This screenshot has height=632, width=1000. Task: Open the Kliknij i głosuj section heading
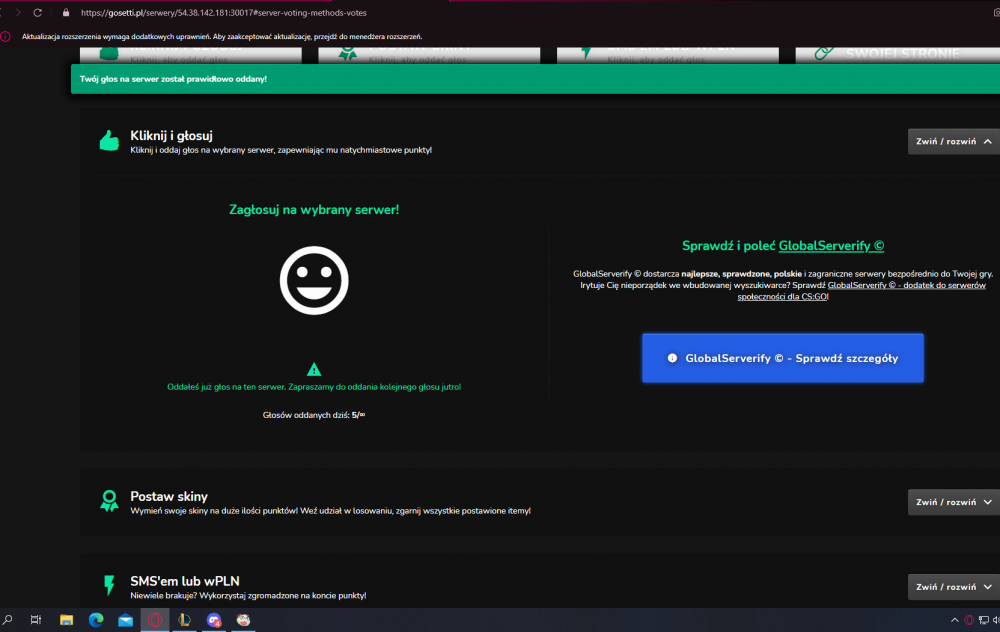[x=171, y=135]
